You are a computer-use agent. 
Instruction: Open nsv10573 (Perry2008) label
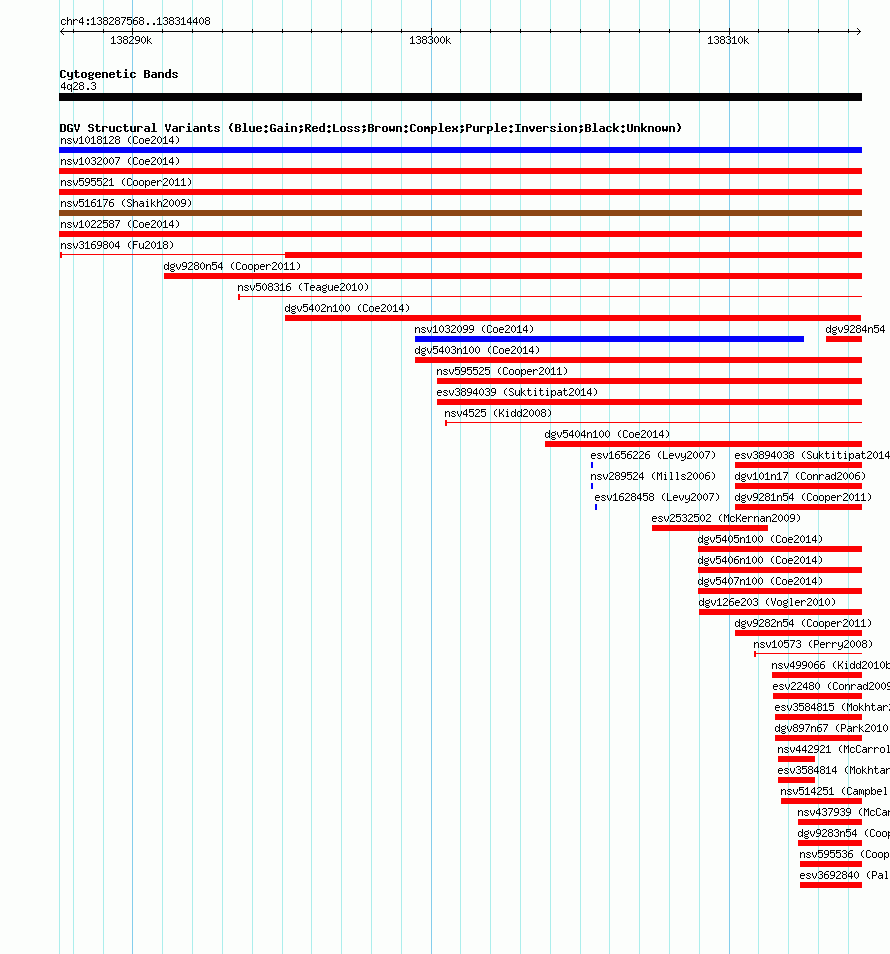[813, 644]
